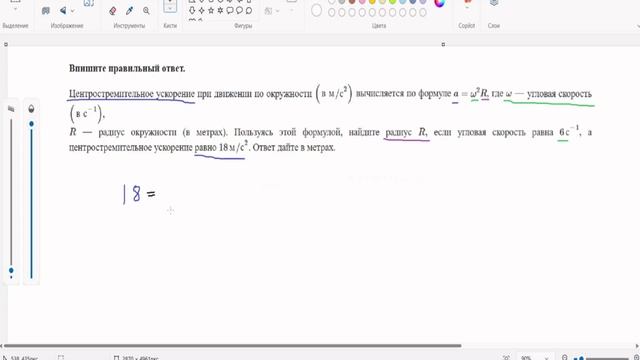Select the thought bubble callout shape
Viewport: 640px width, 360px height.
click(x=249, y=10)
